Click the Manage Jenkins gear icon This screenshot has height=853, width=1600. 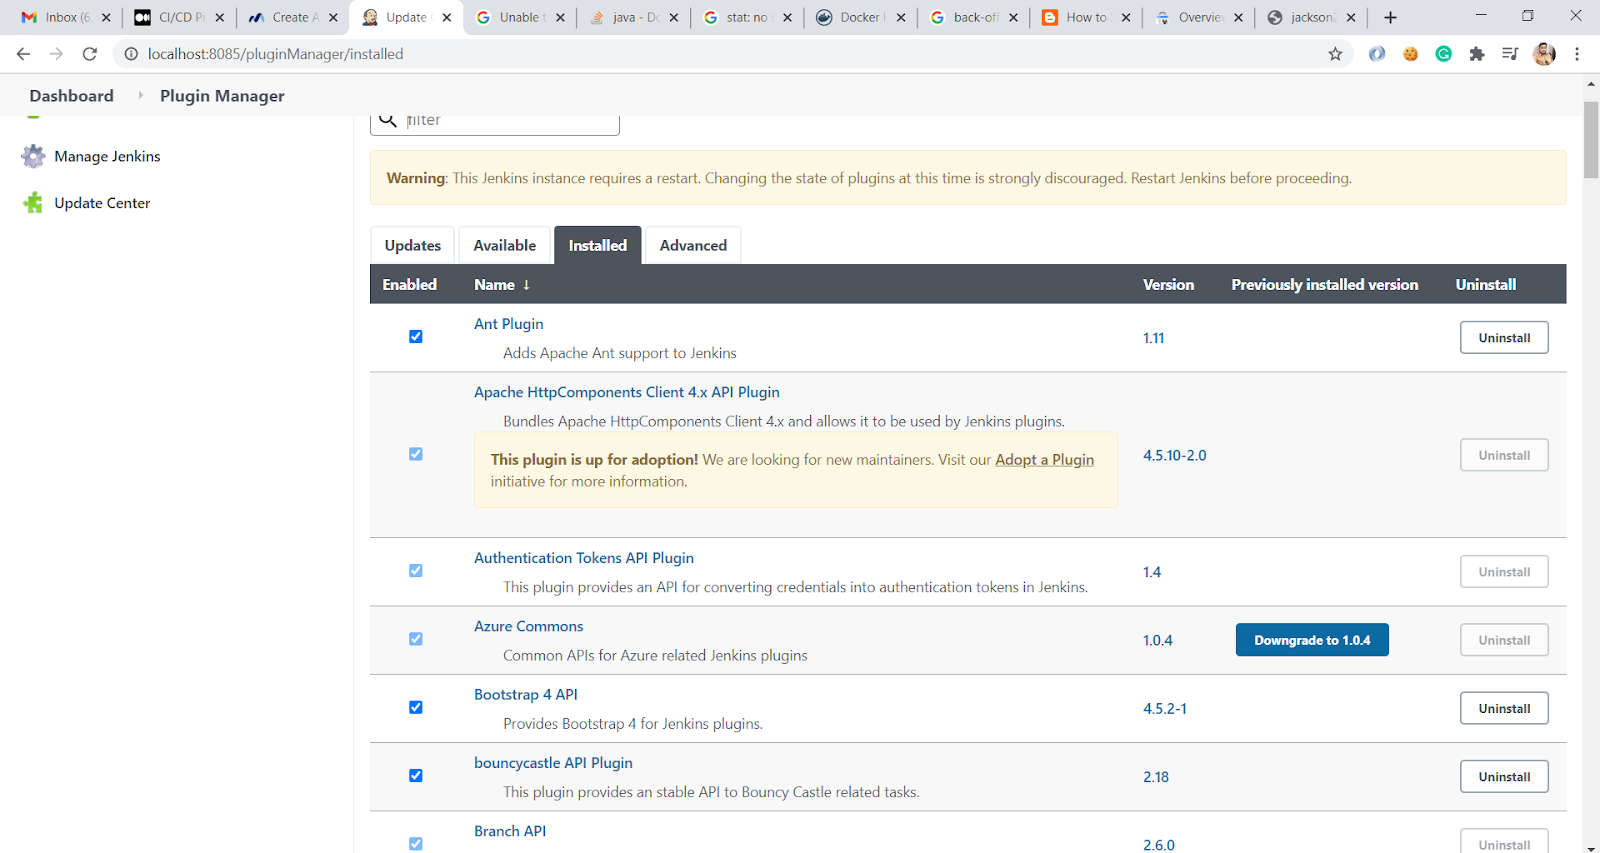[34, 156]
